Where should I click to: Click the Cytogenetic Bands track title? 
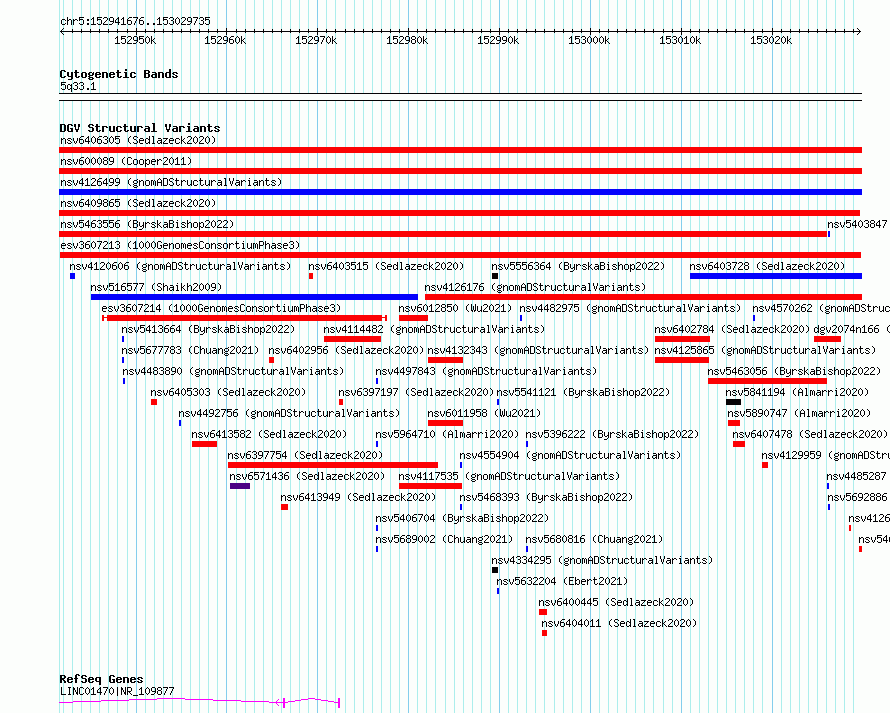click(x=119, y=74)
